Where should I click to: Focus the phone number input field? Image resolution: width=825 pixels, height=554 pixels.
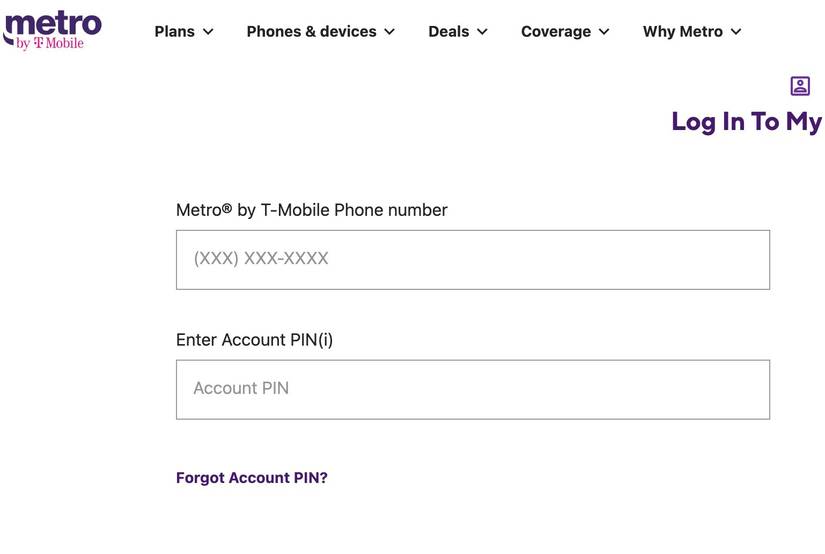[472, 260]
